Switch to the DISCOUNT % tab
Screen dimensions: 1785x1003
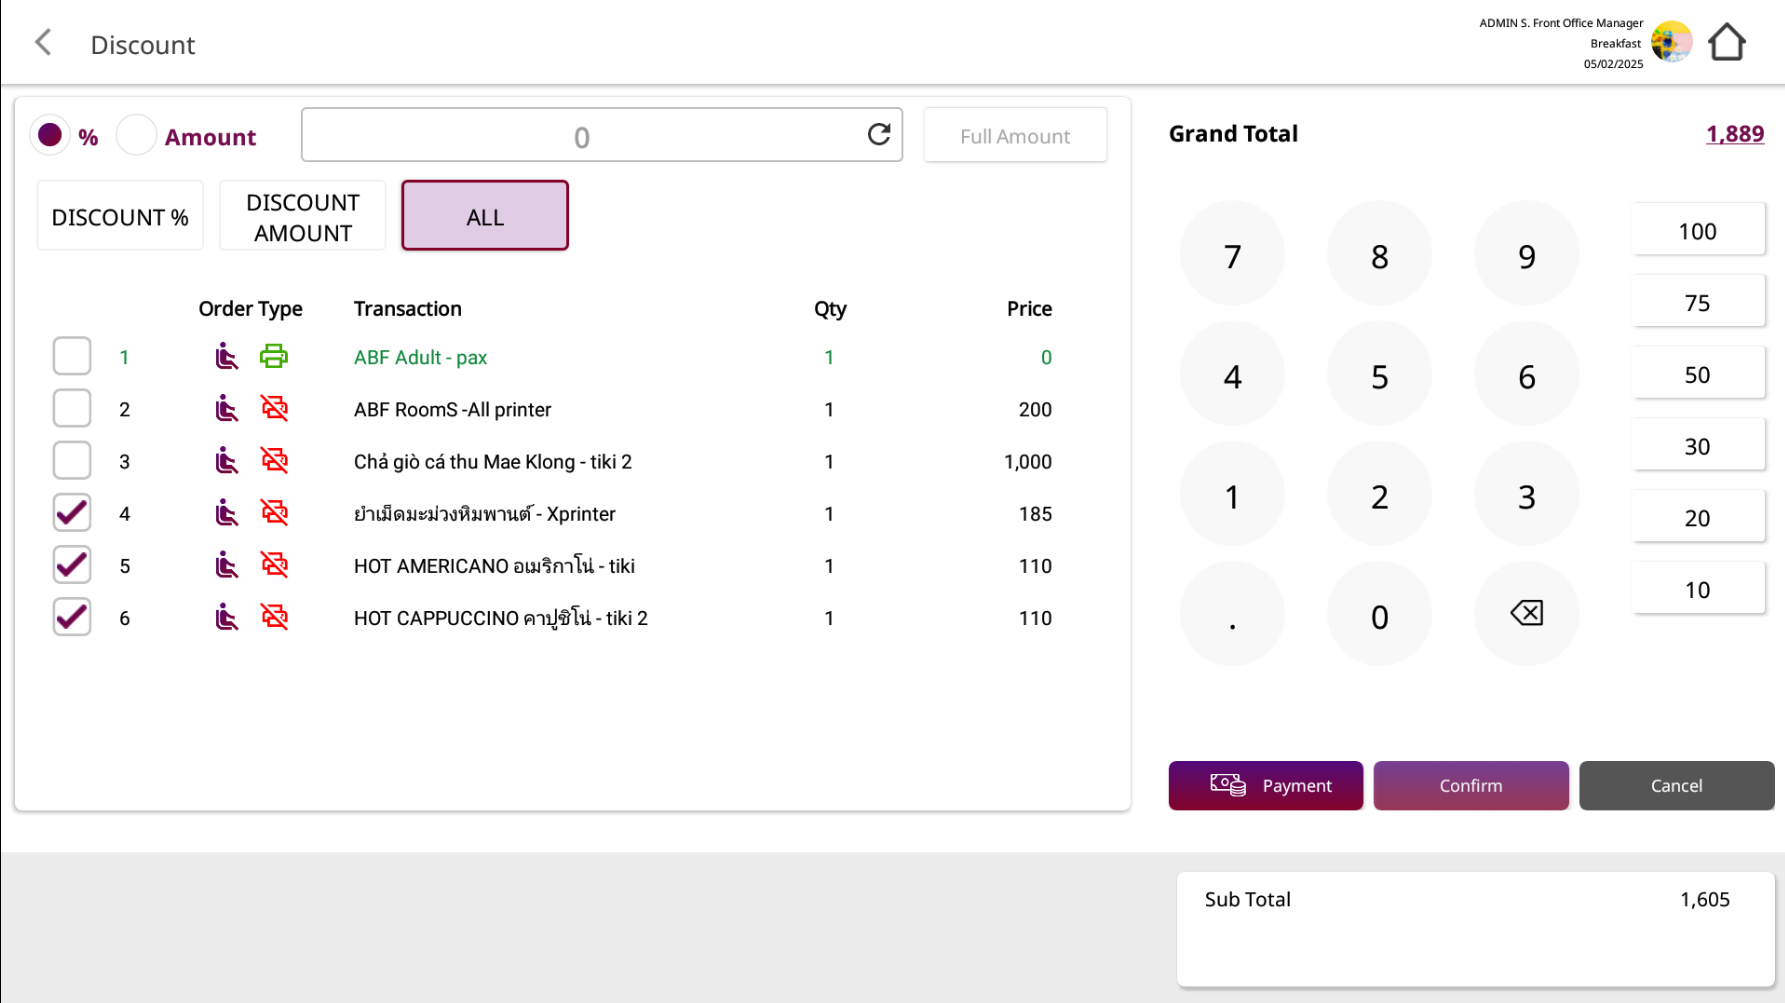click(120, 216)
